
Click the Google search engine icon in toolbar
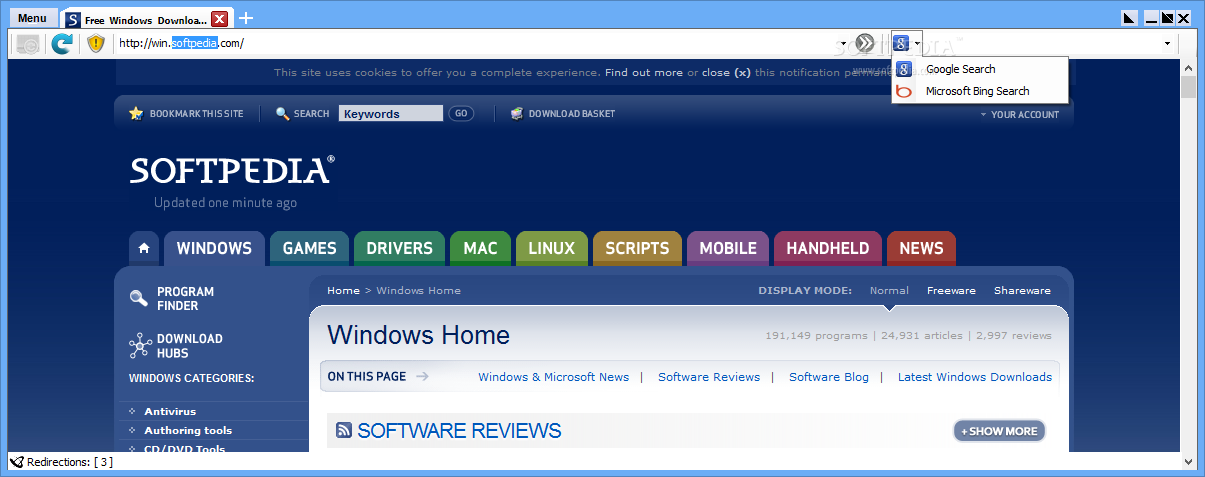[901, 43]
